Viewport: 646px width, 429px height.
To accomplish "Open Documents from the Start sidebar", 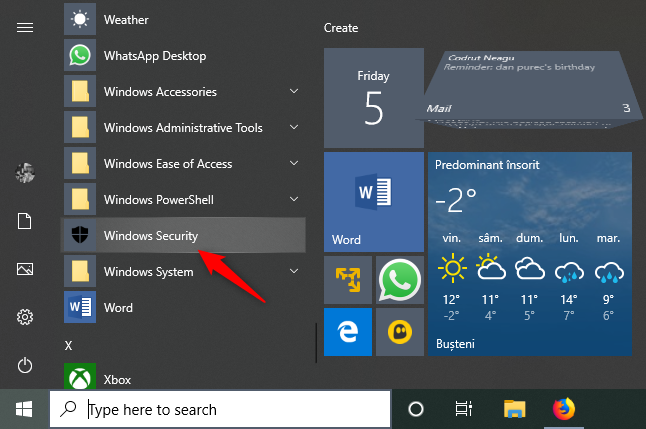I will tap(25, 221).
